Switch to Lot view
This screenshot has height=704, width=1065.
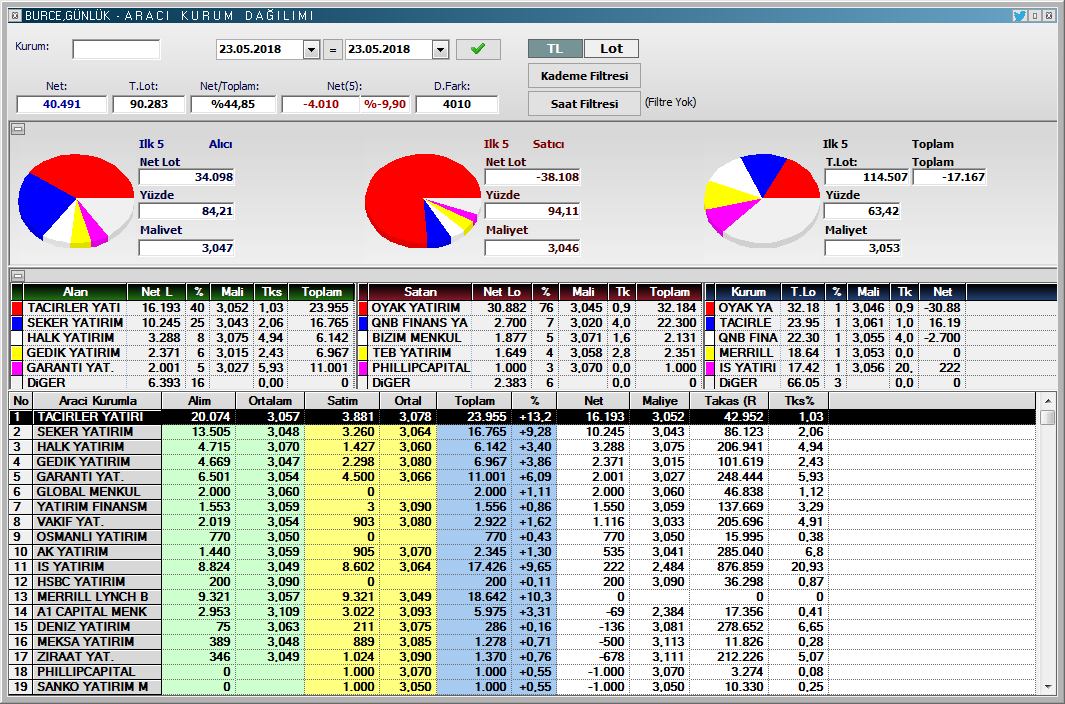coord(611,48)
